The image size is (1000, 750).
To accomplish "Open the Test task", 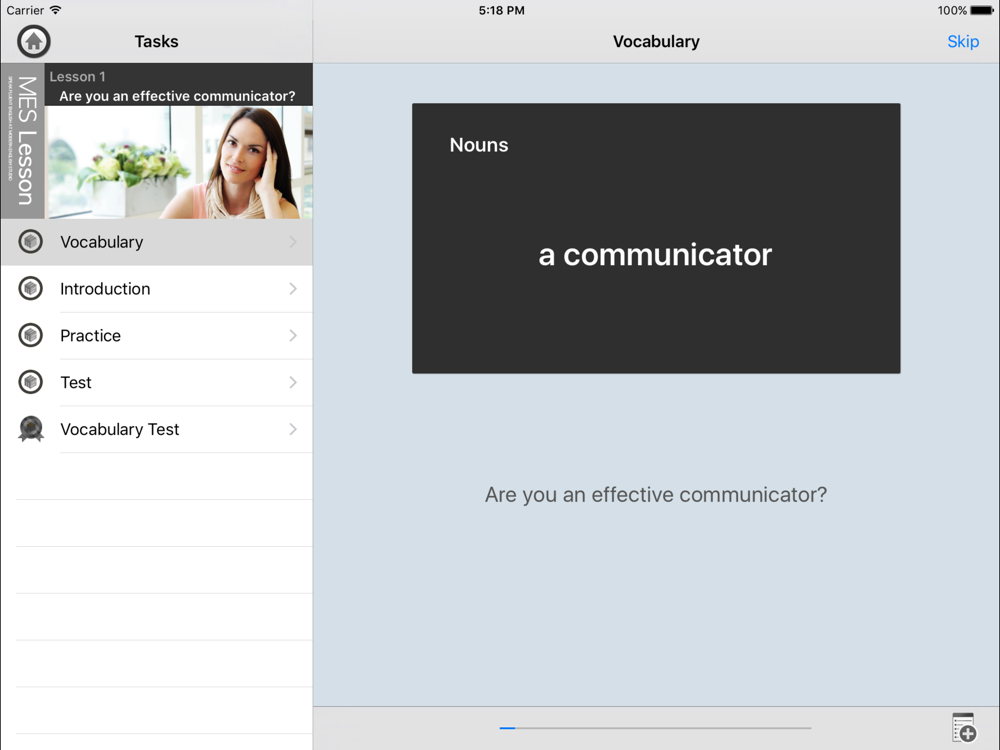I will click(157, 382).
